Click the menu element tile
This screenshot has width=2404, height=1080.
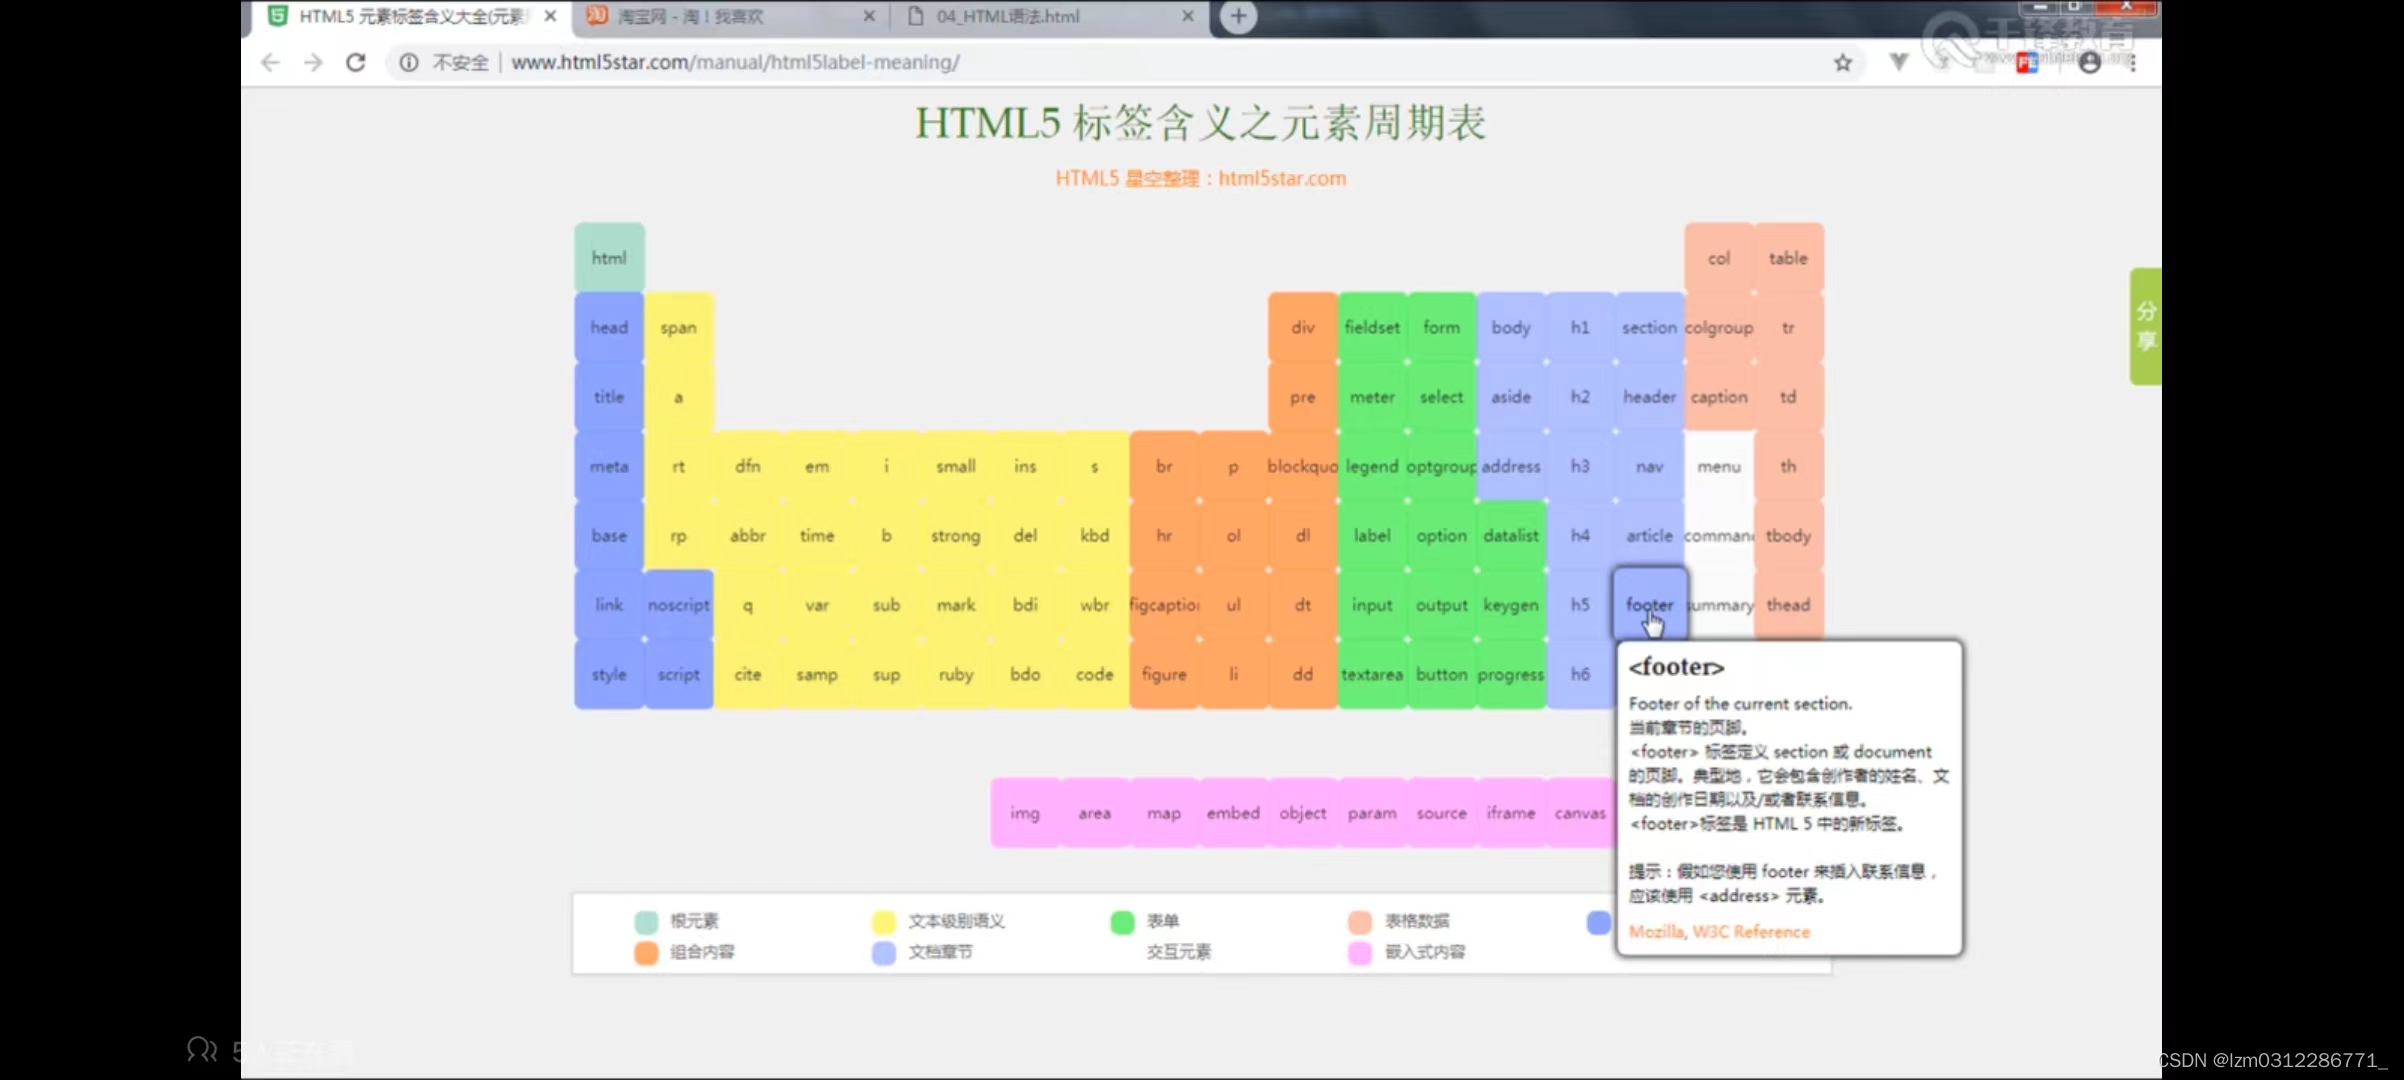[x=1719, y=466]
